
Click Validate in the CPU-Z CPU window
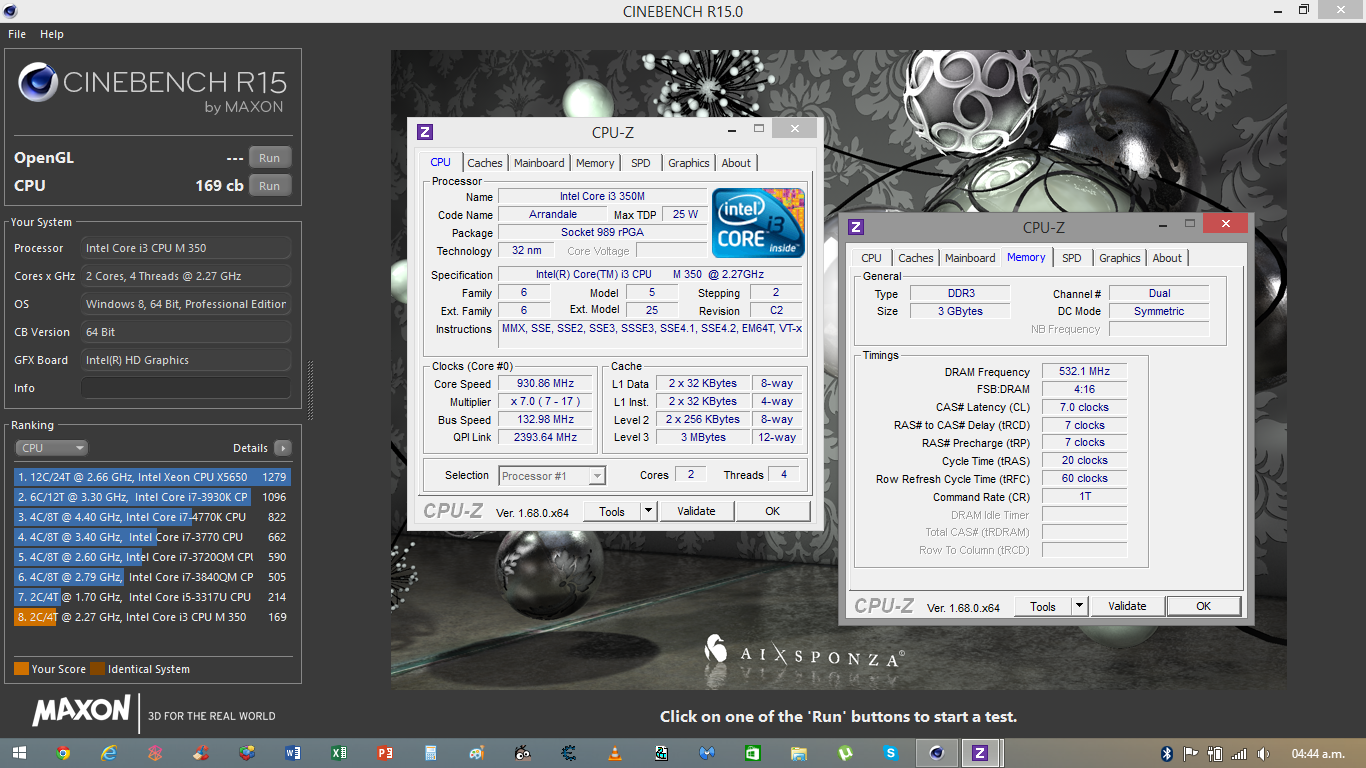696,511
